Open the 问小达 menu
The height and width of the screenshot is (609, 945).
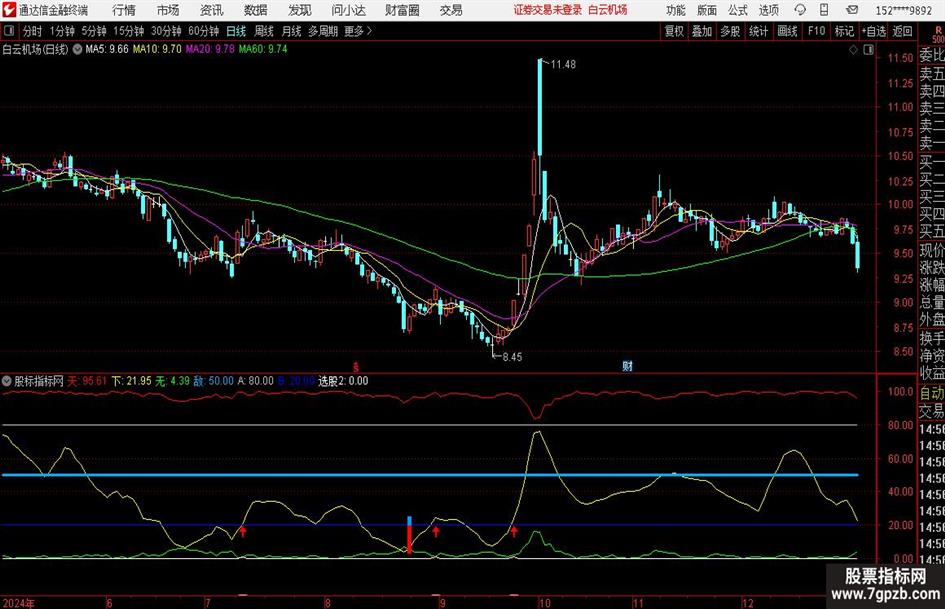[x=348, y=10]
